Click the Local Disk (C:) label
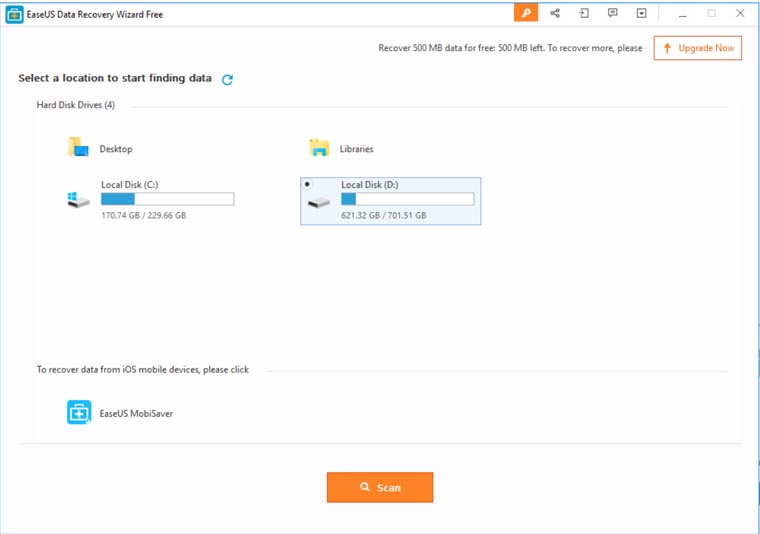760x534 pixels. (x=129, y=185)
